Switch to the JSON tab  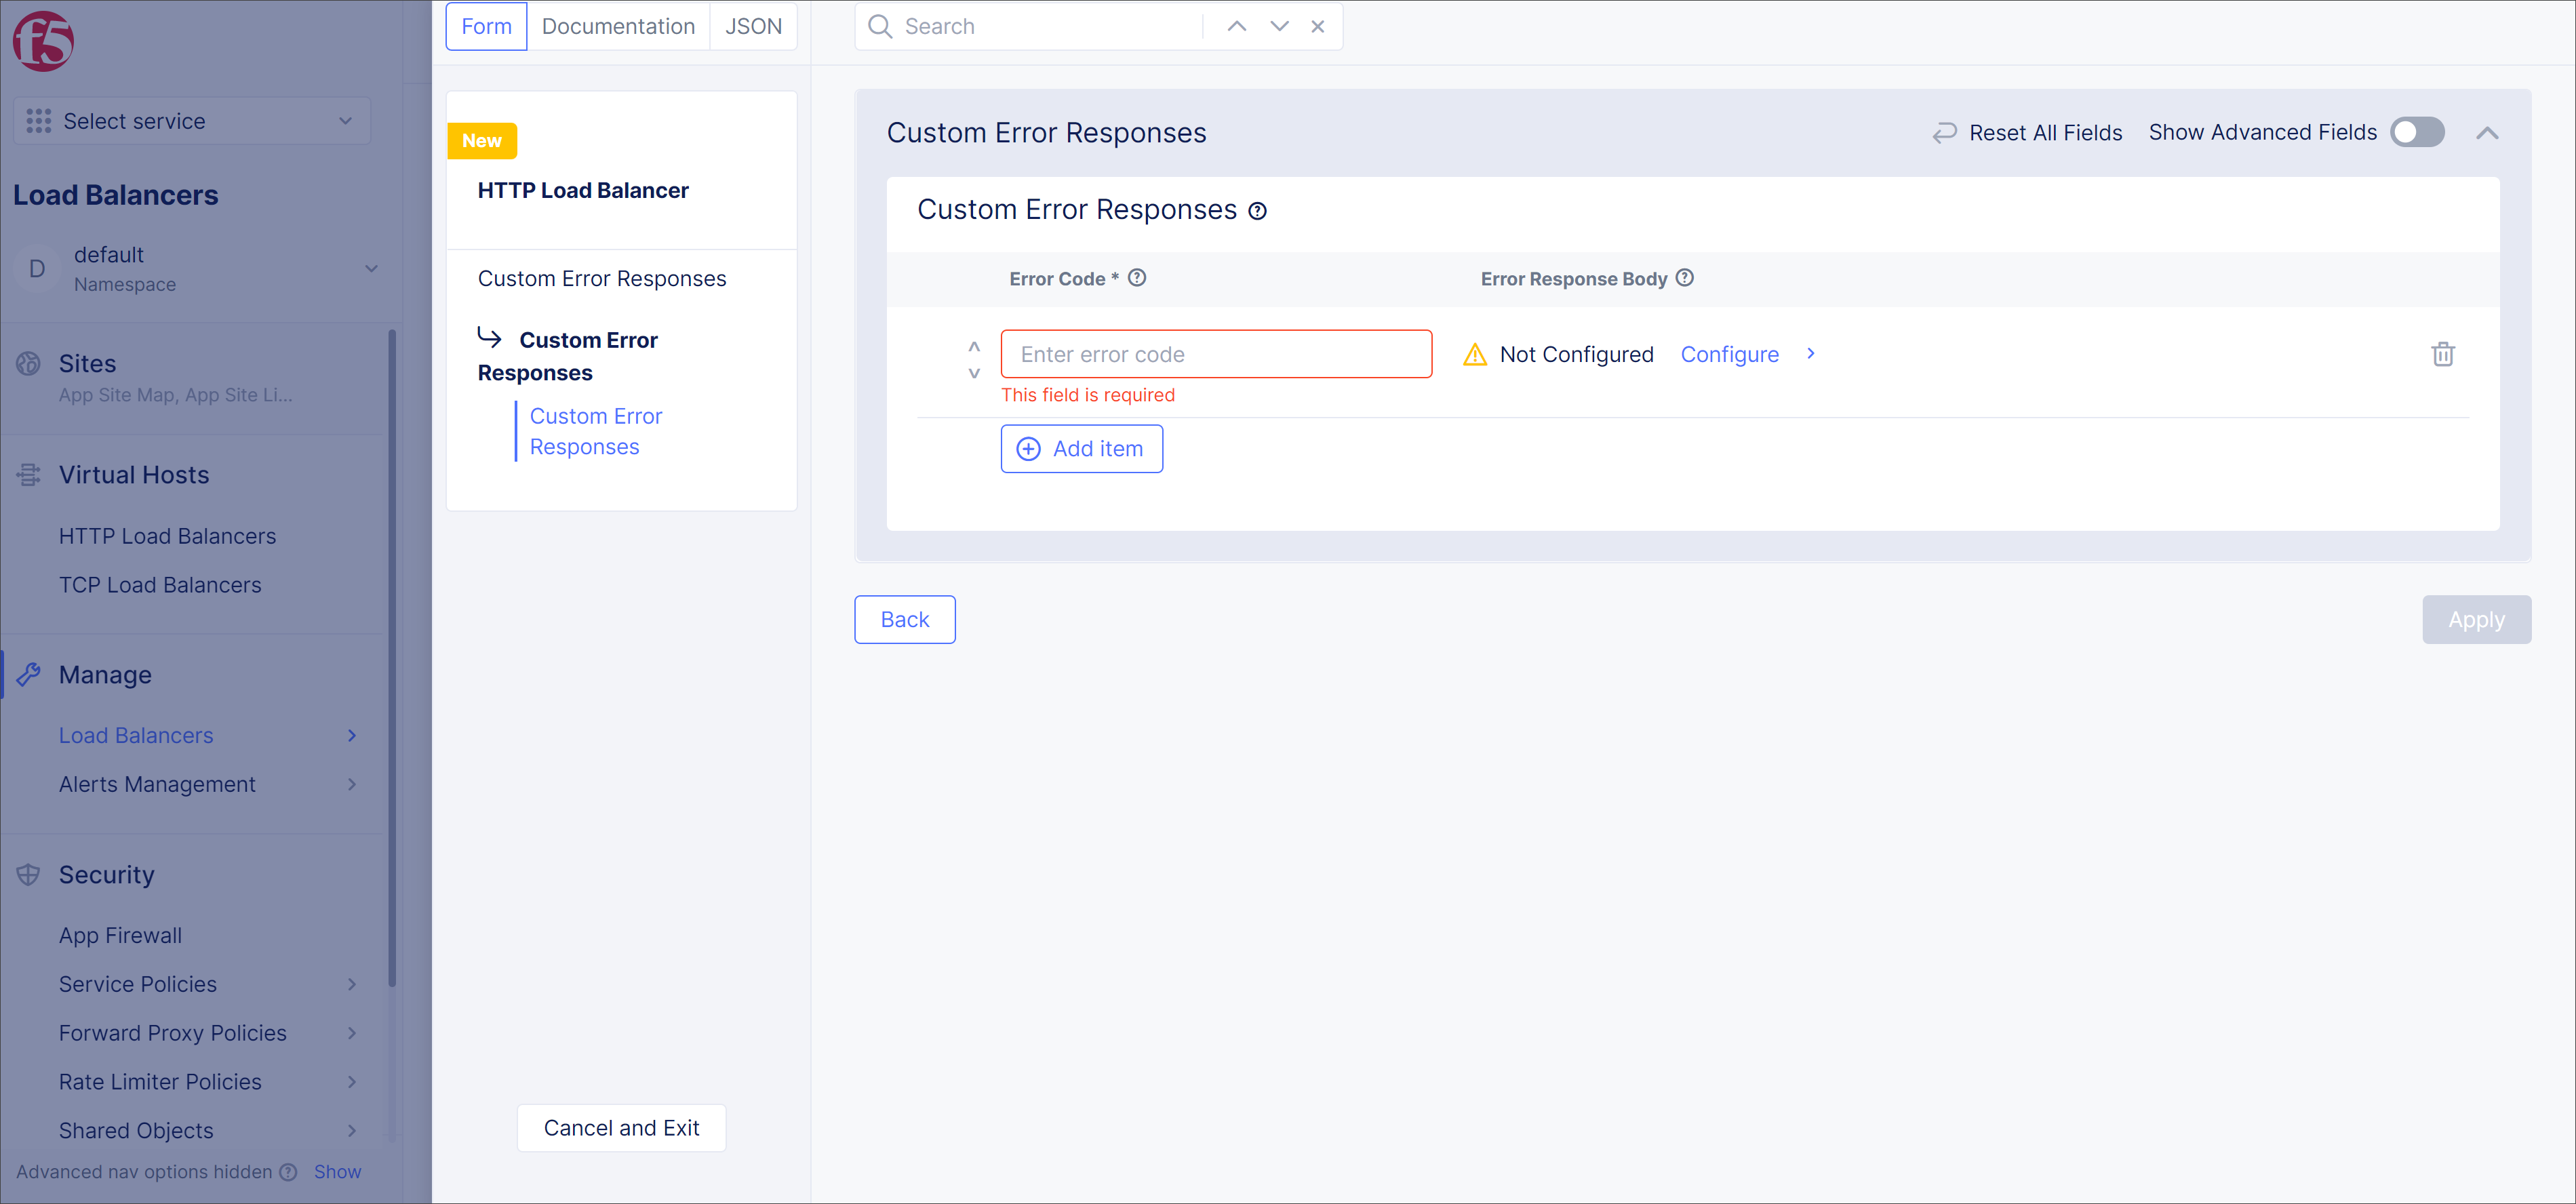point(753,26)
